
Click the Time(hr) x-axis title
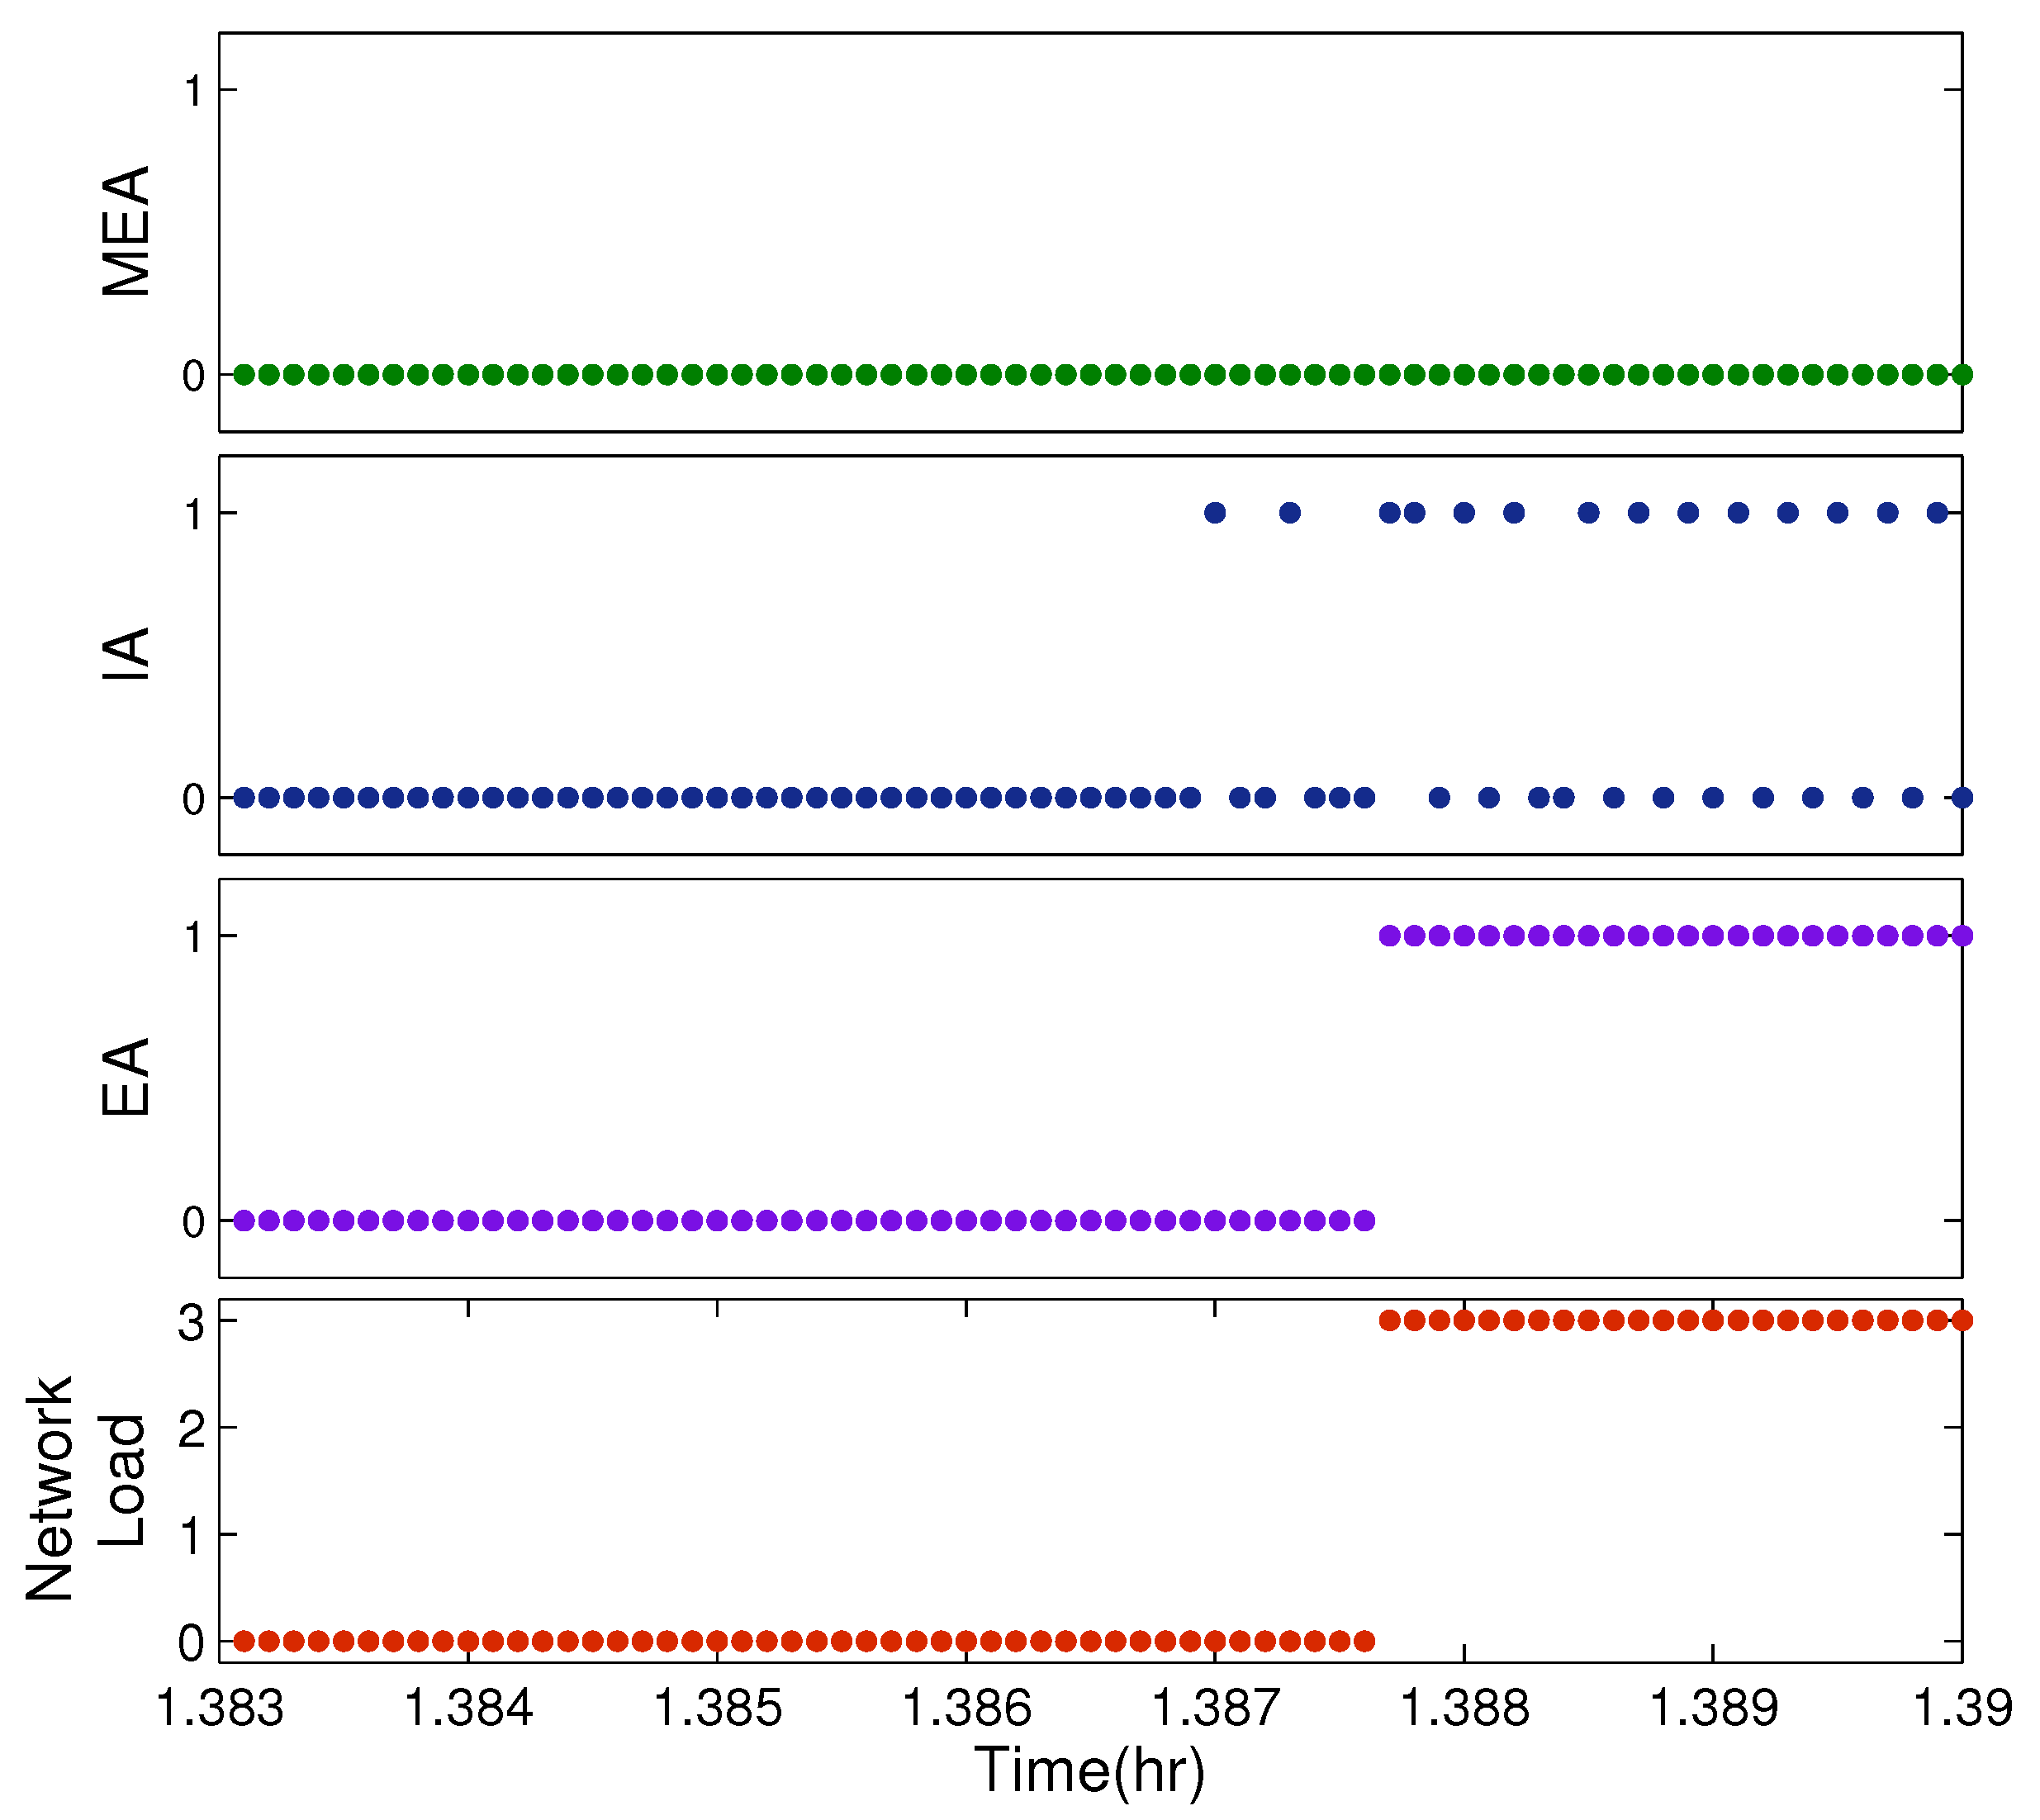click(1090, 1770)
